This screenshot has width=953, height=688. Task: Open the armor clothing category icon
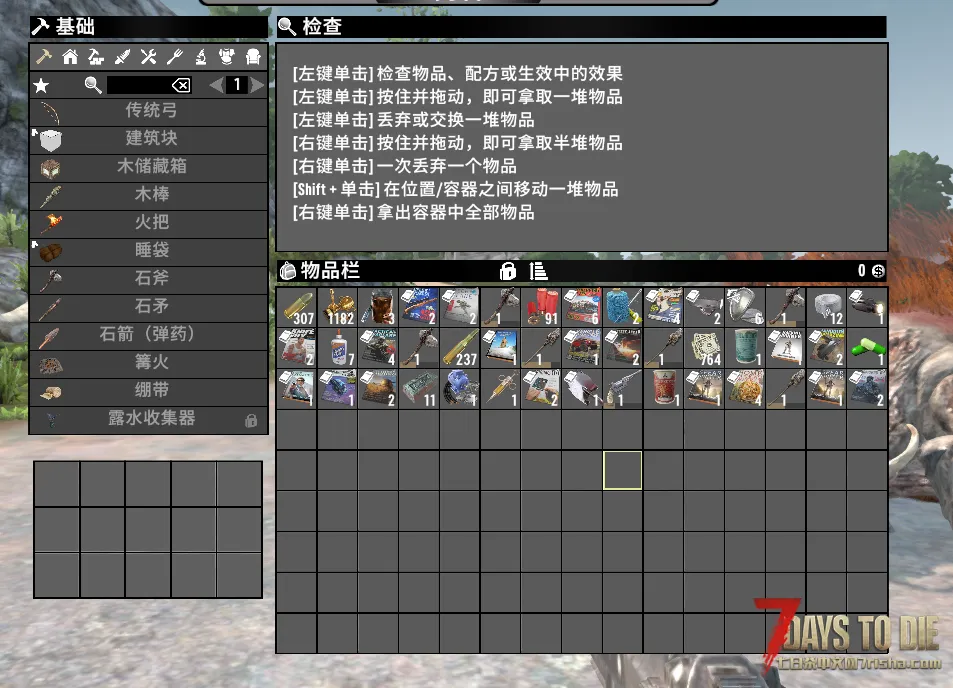pyautogui.click(x=227, y=57)
